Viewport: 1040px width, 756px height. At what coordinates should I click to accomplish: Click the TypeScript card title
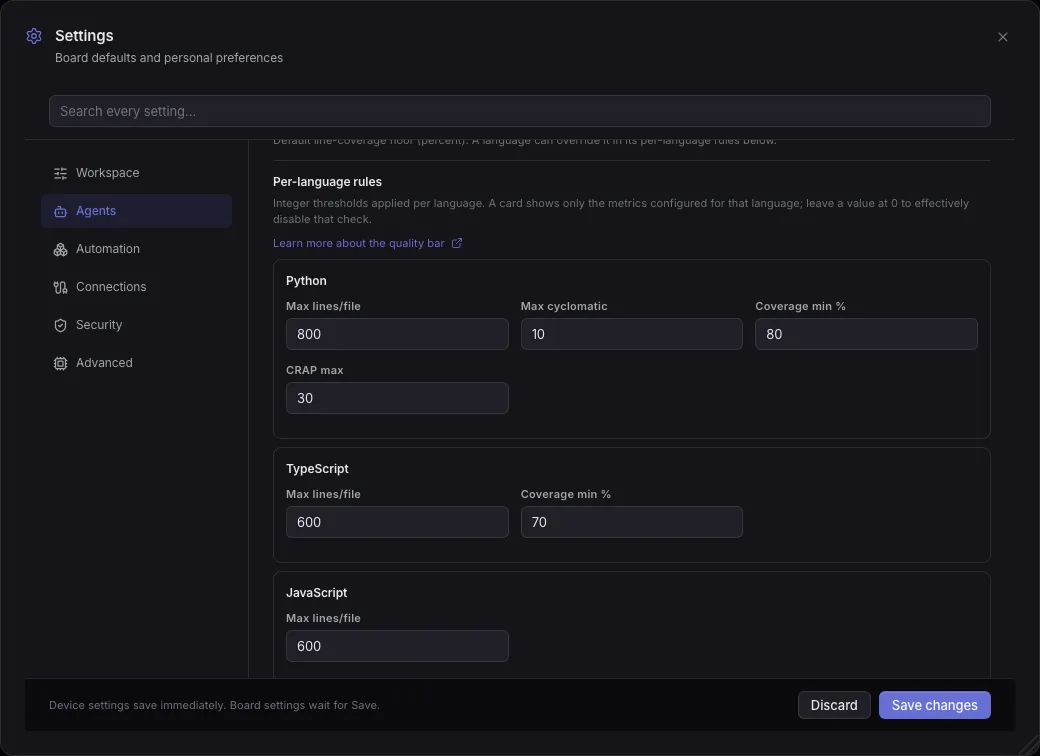click(x=317, y=469)
